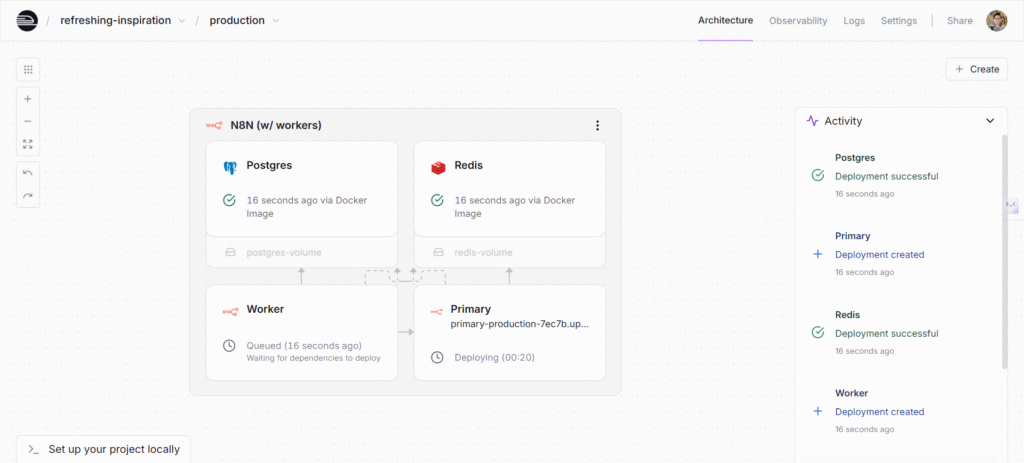The width and height of the screenshot is (1024, 463).
Task: Redo the canvas change
Action: tap(27, 195)
